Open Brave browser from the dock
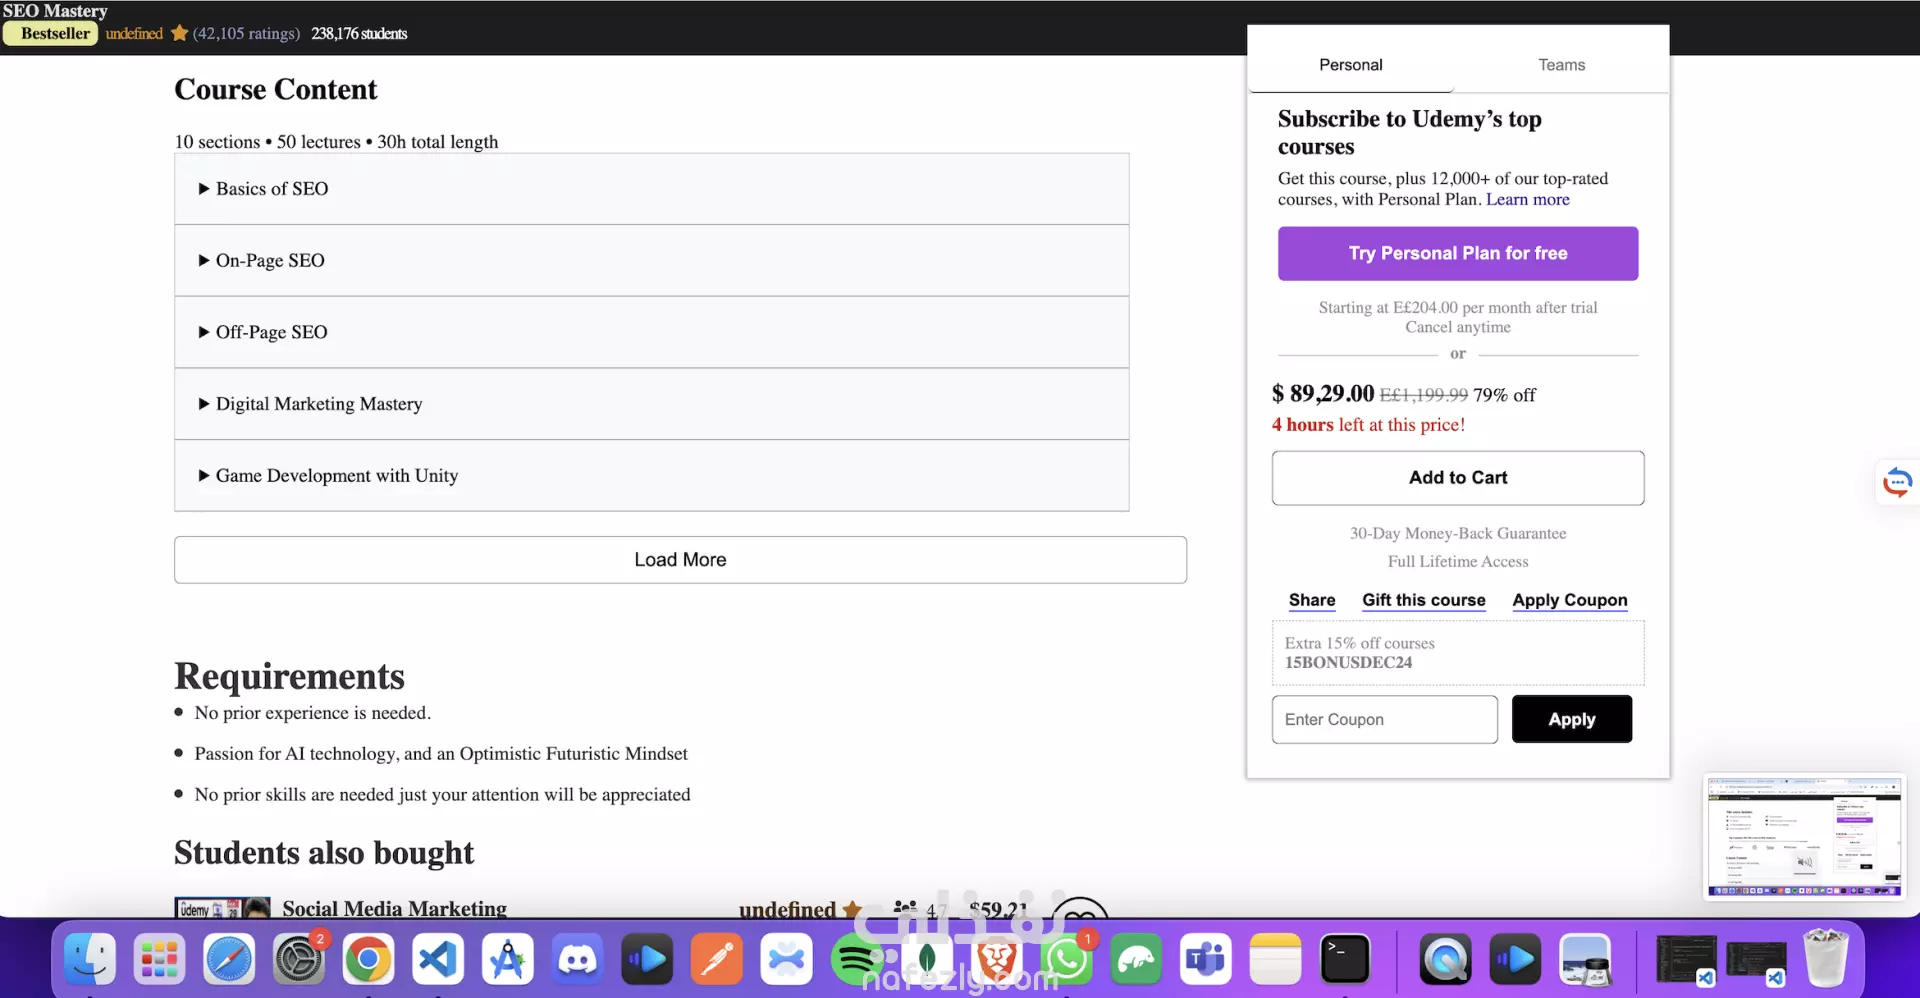 click(996, 959)
